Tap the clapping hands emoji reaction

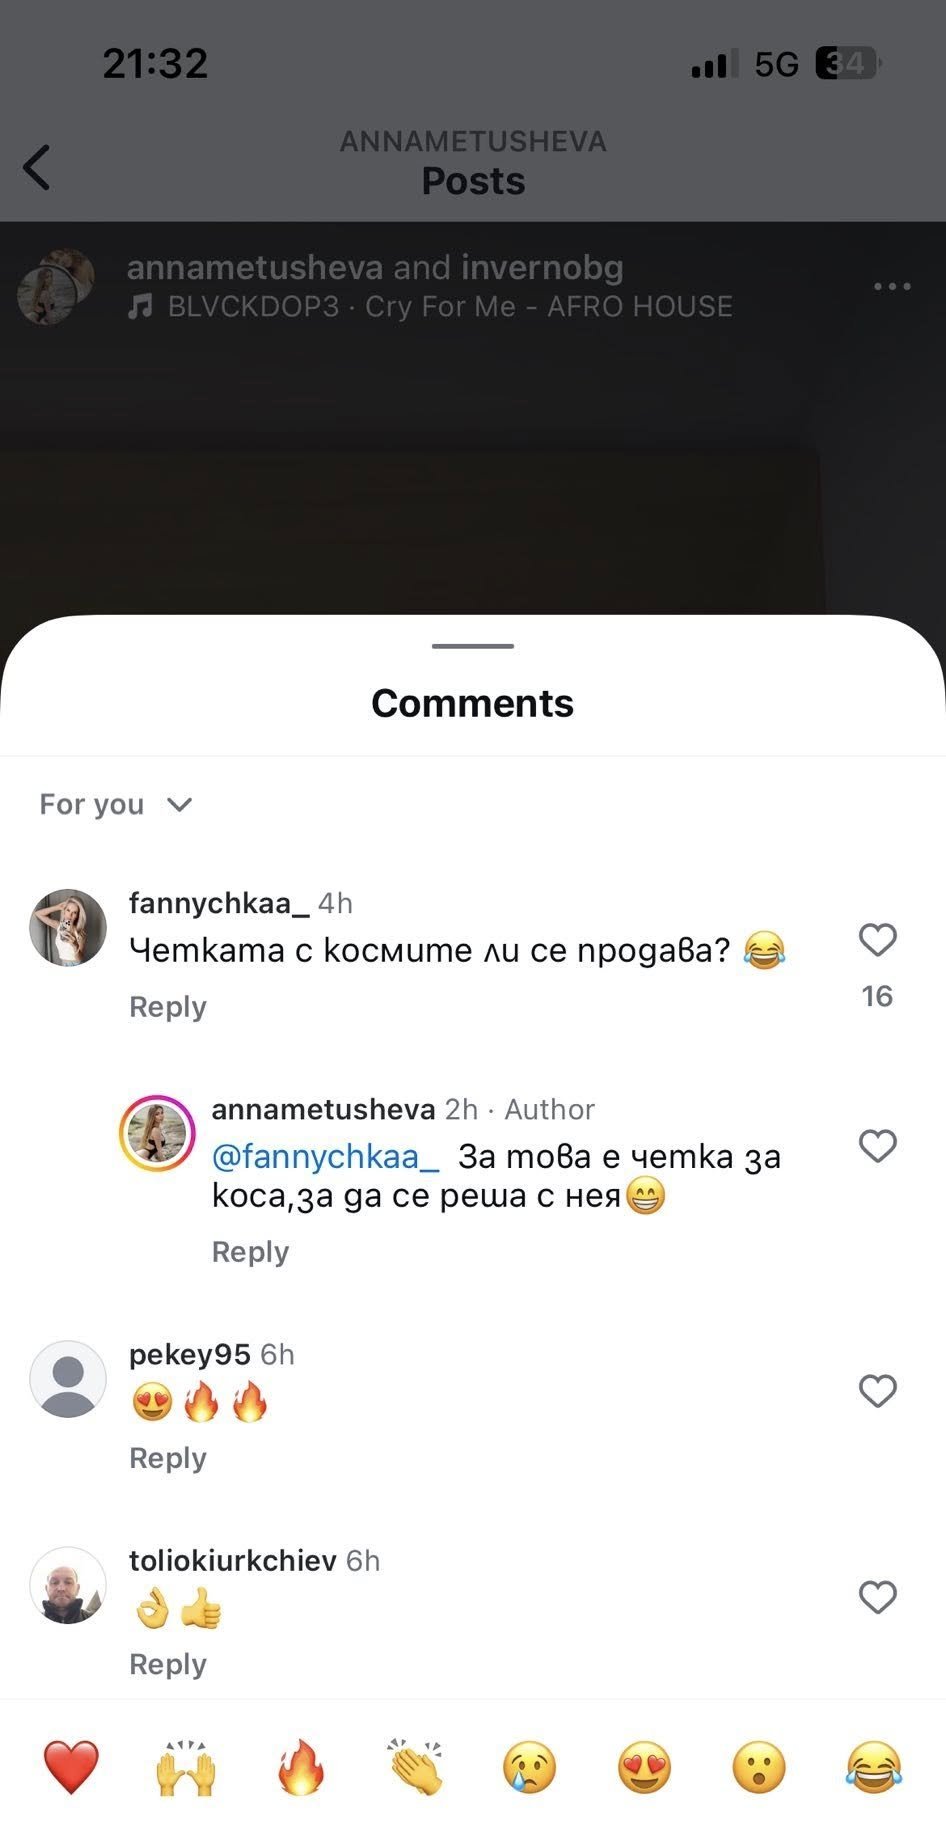click(416, 1766)
